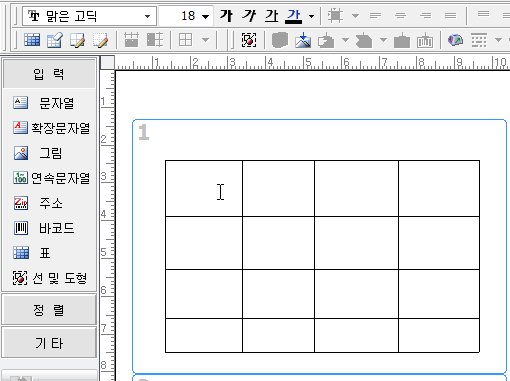The image size is (510, 381).
Task: Click the line spacing icon after justify
Action: [483, 14]
